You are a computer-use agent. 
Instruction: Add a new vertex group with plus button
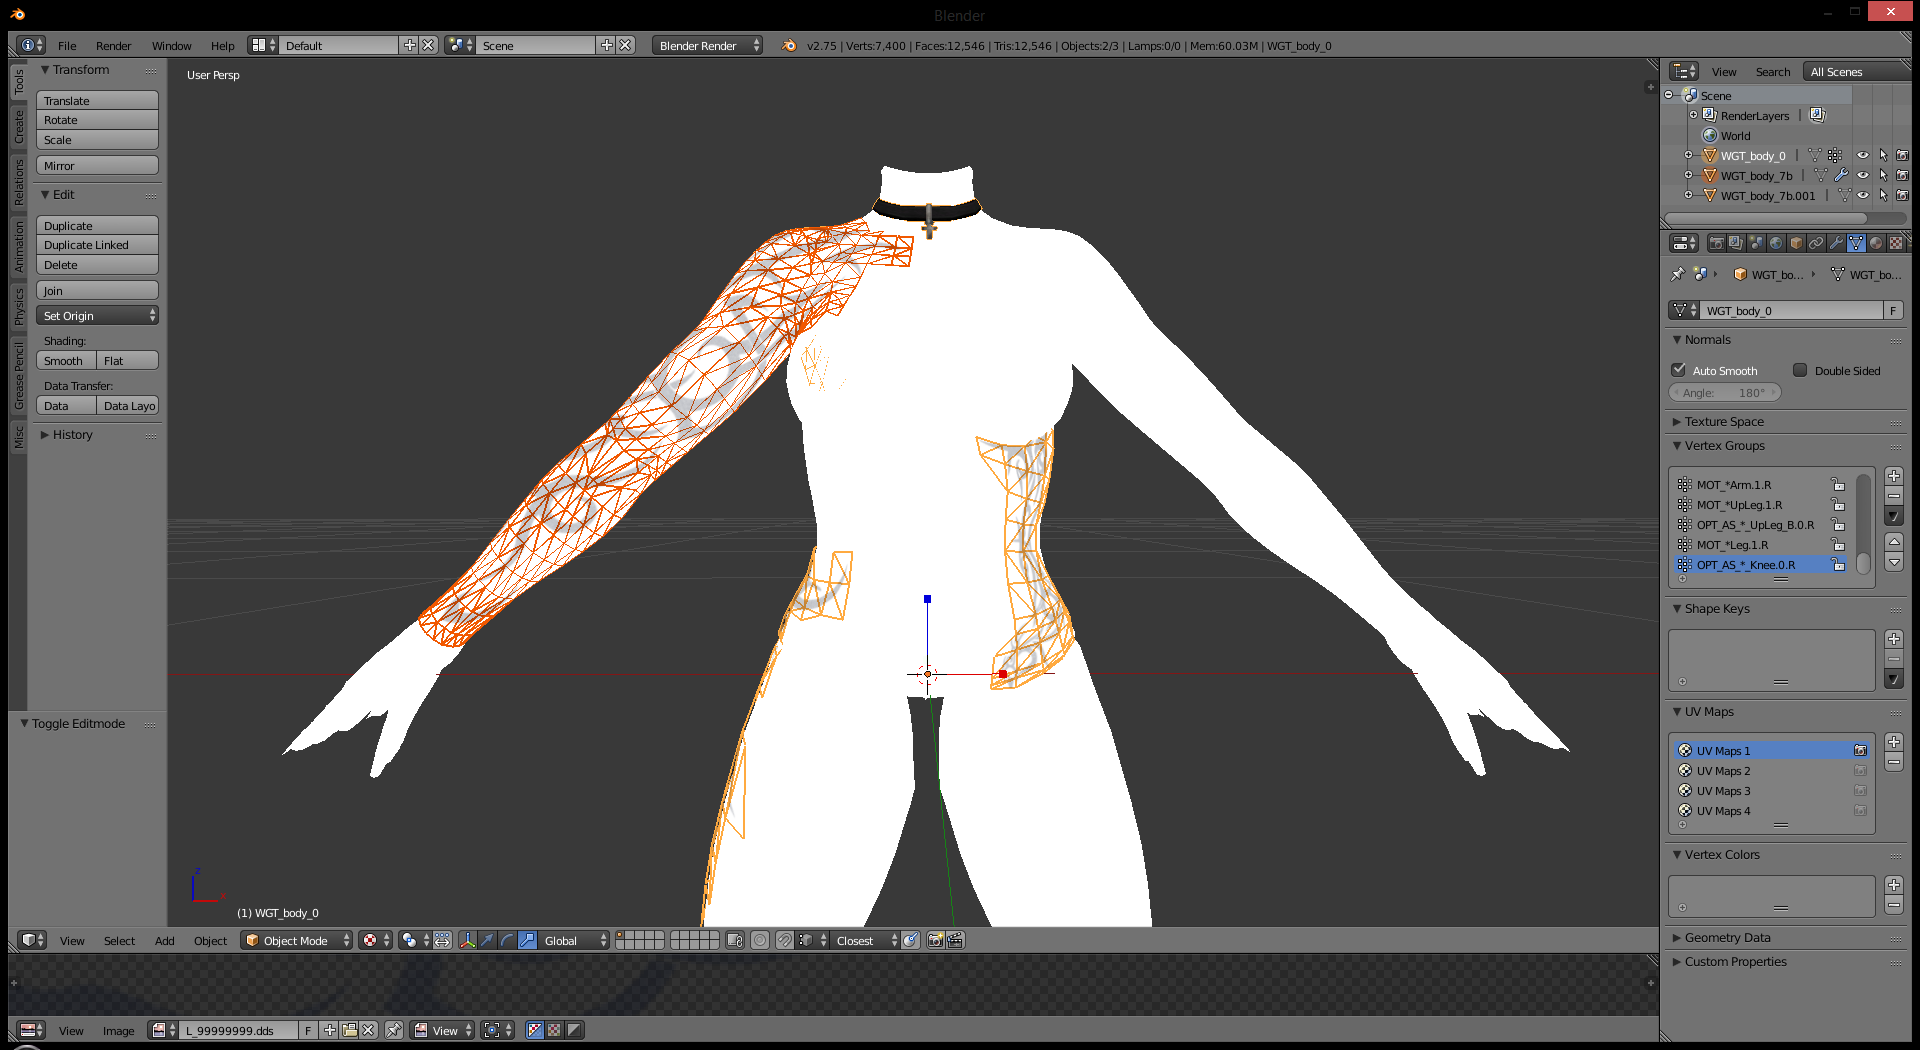pos(1893,476)
